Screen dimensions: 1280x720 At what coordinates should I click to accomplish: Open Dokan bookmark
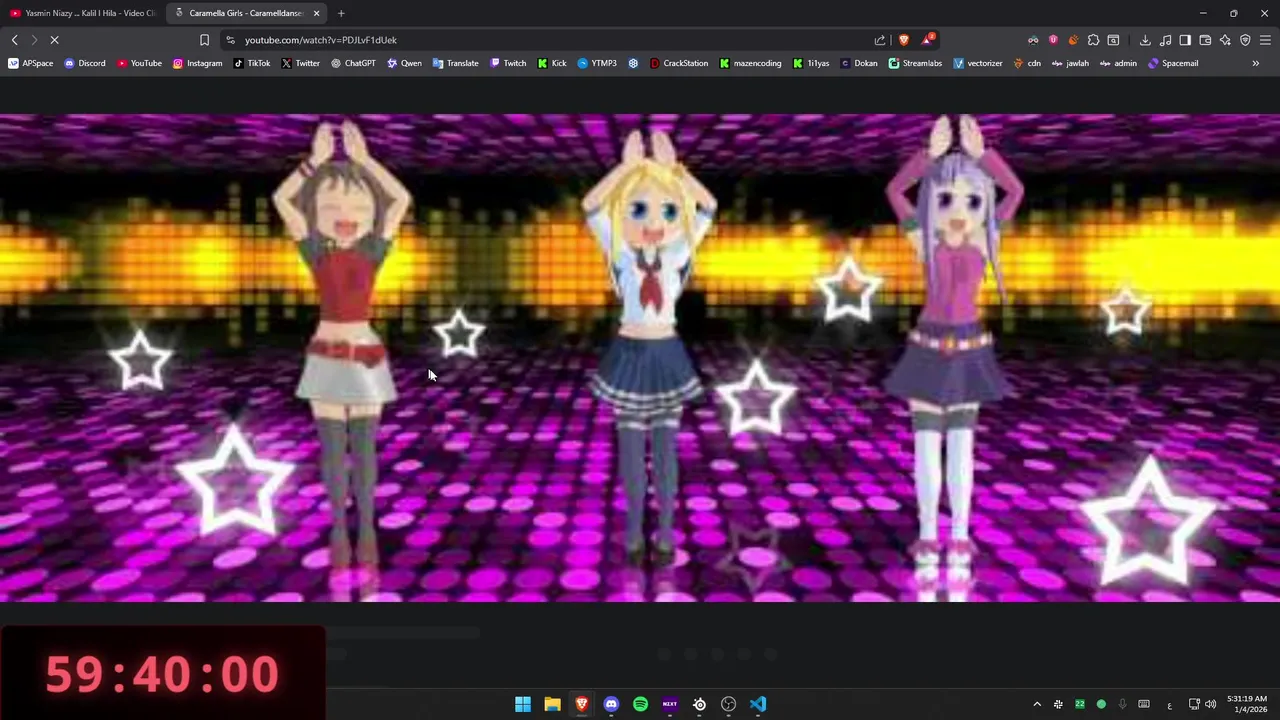(859, 63)
